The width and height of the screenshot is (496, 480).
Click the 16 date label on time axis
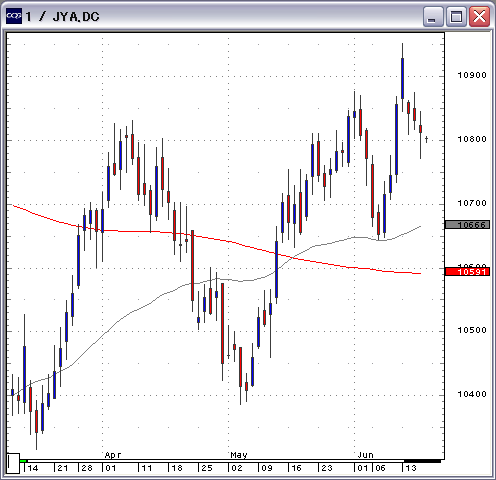point(297,468)
